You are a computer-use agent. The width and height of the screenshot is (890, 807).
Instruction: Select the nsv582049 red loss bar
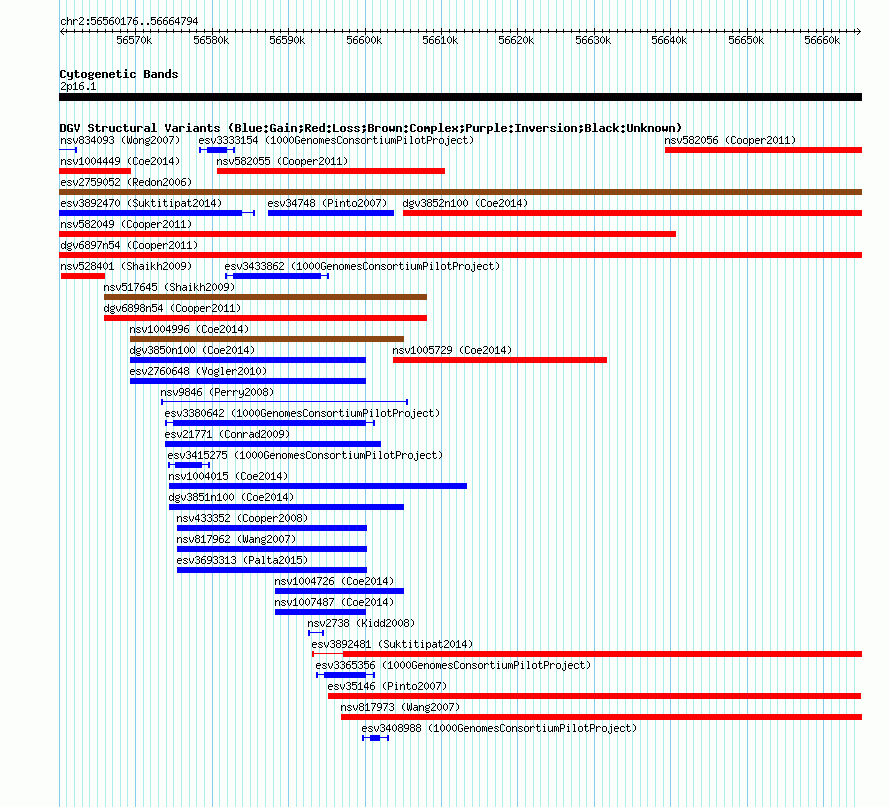tap(367, 234)
